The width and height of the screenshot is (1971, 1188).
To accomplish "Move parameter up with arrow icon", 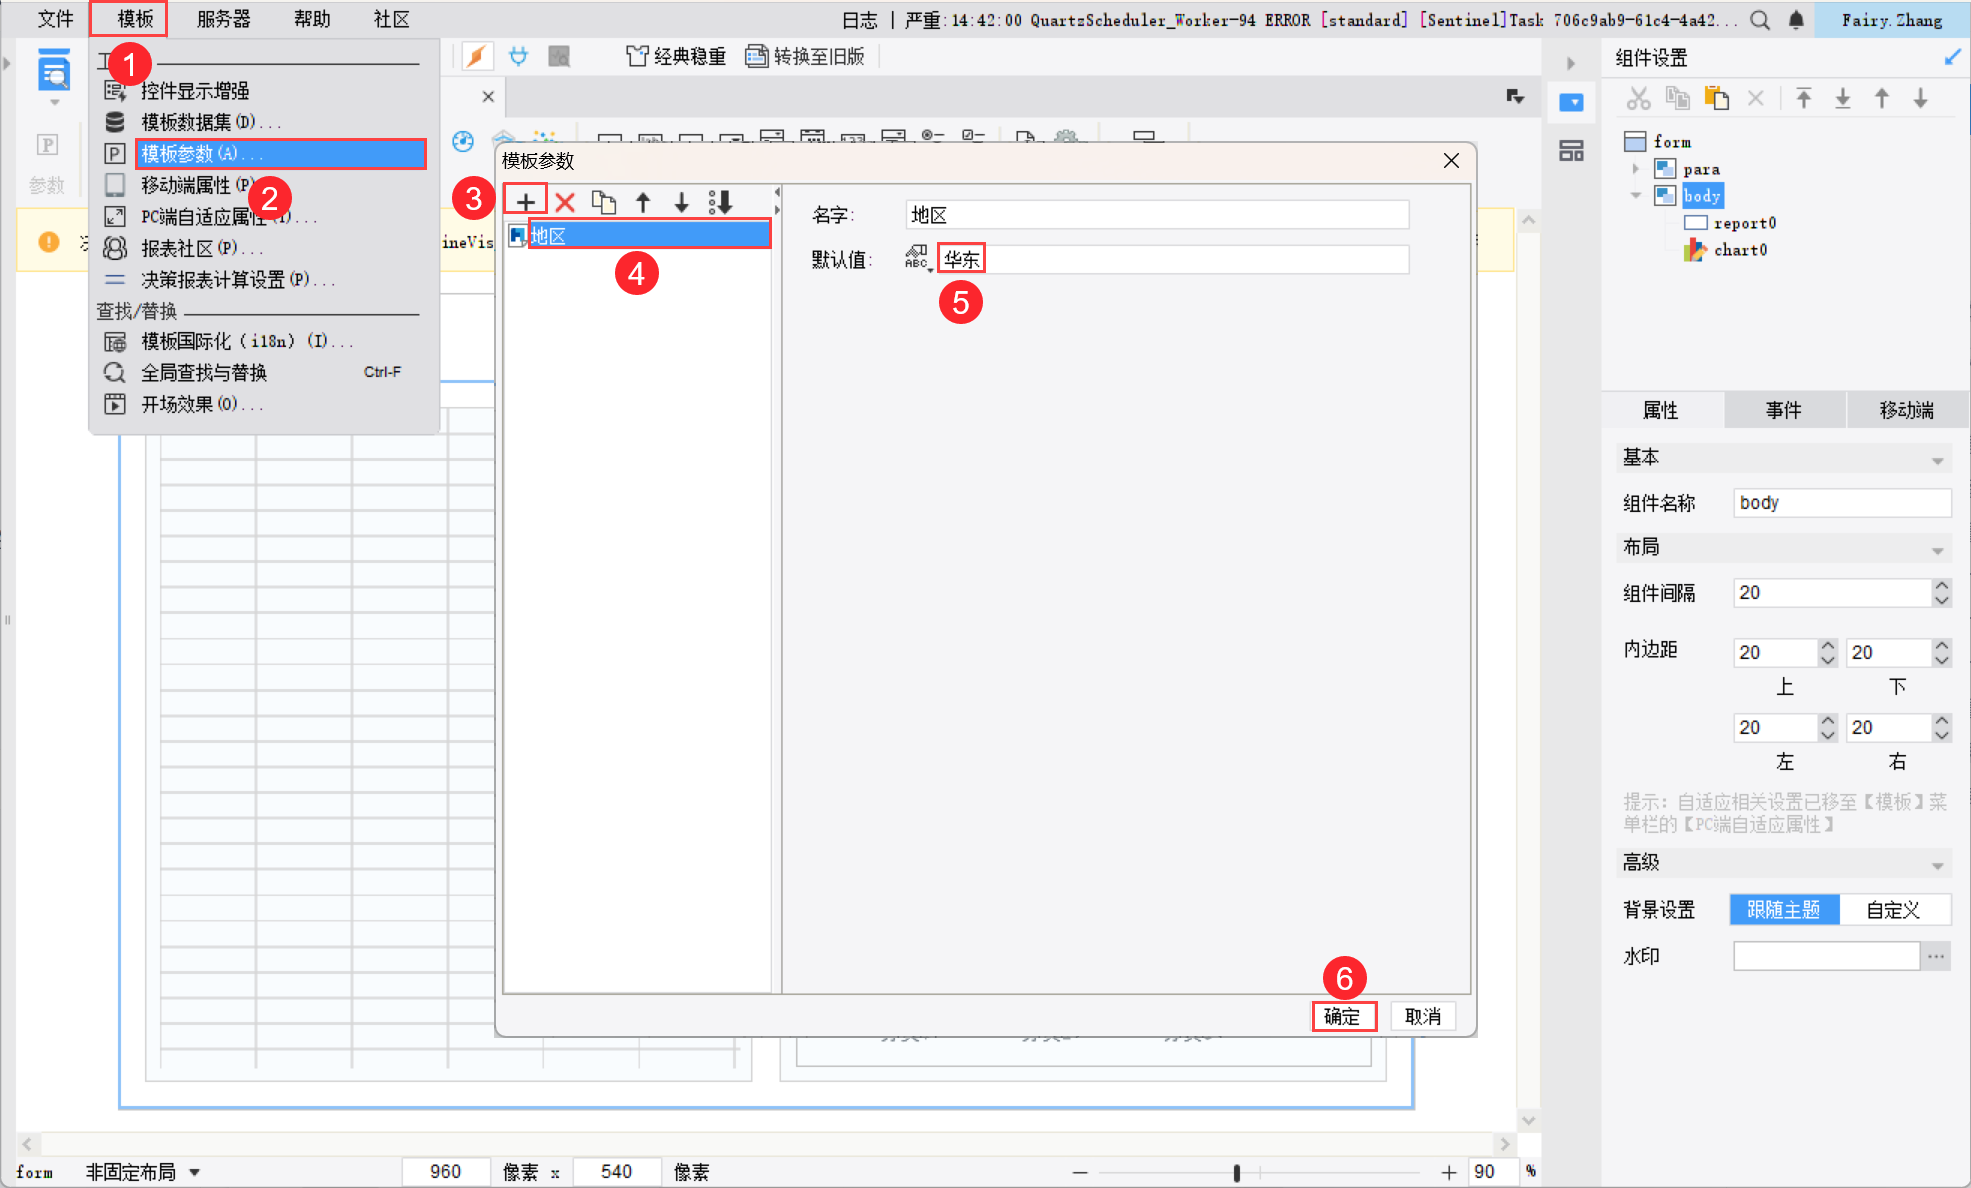I will tap(643, 202).
